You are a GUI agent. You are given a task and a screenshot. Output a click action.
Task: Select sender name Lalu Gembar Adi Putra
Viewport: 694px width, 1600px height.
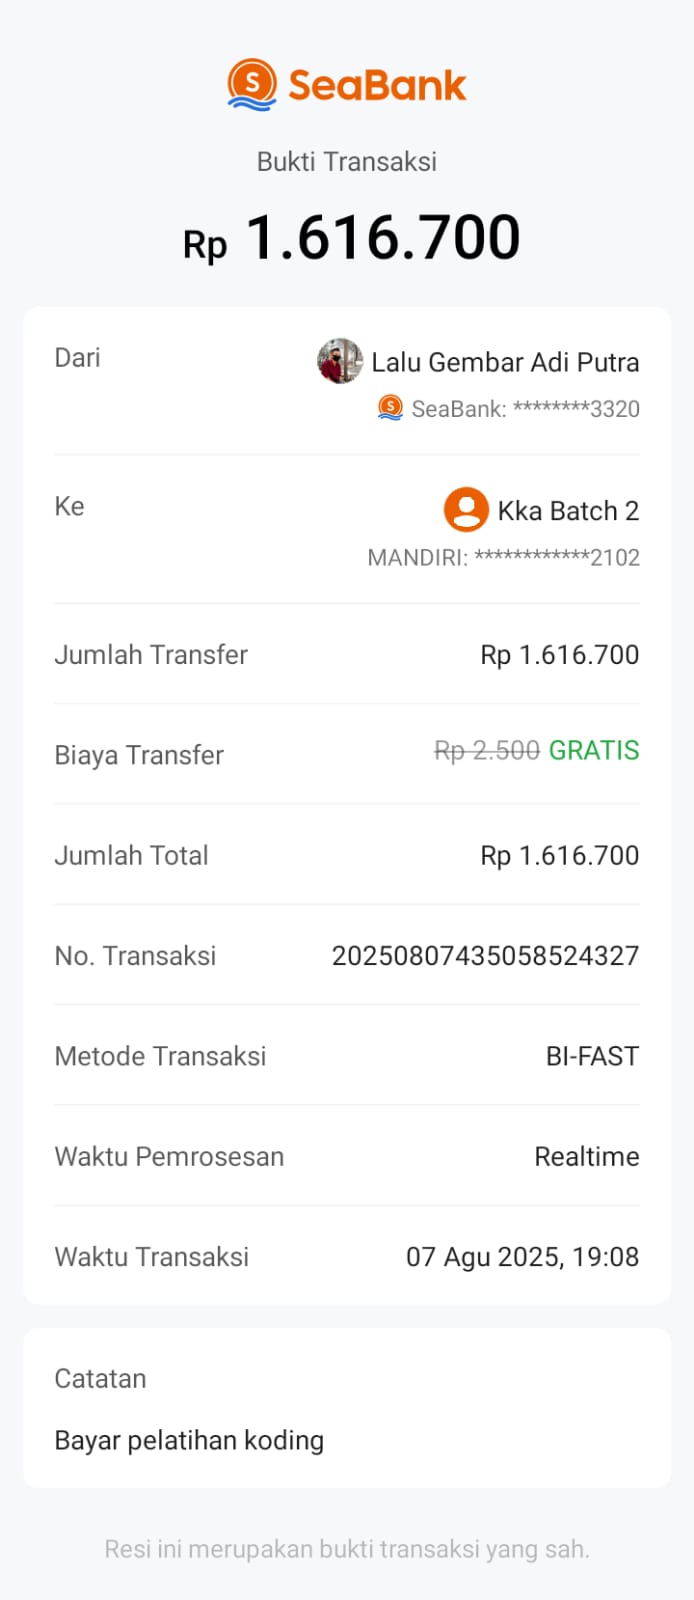tap(505, 362)
